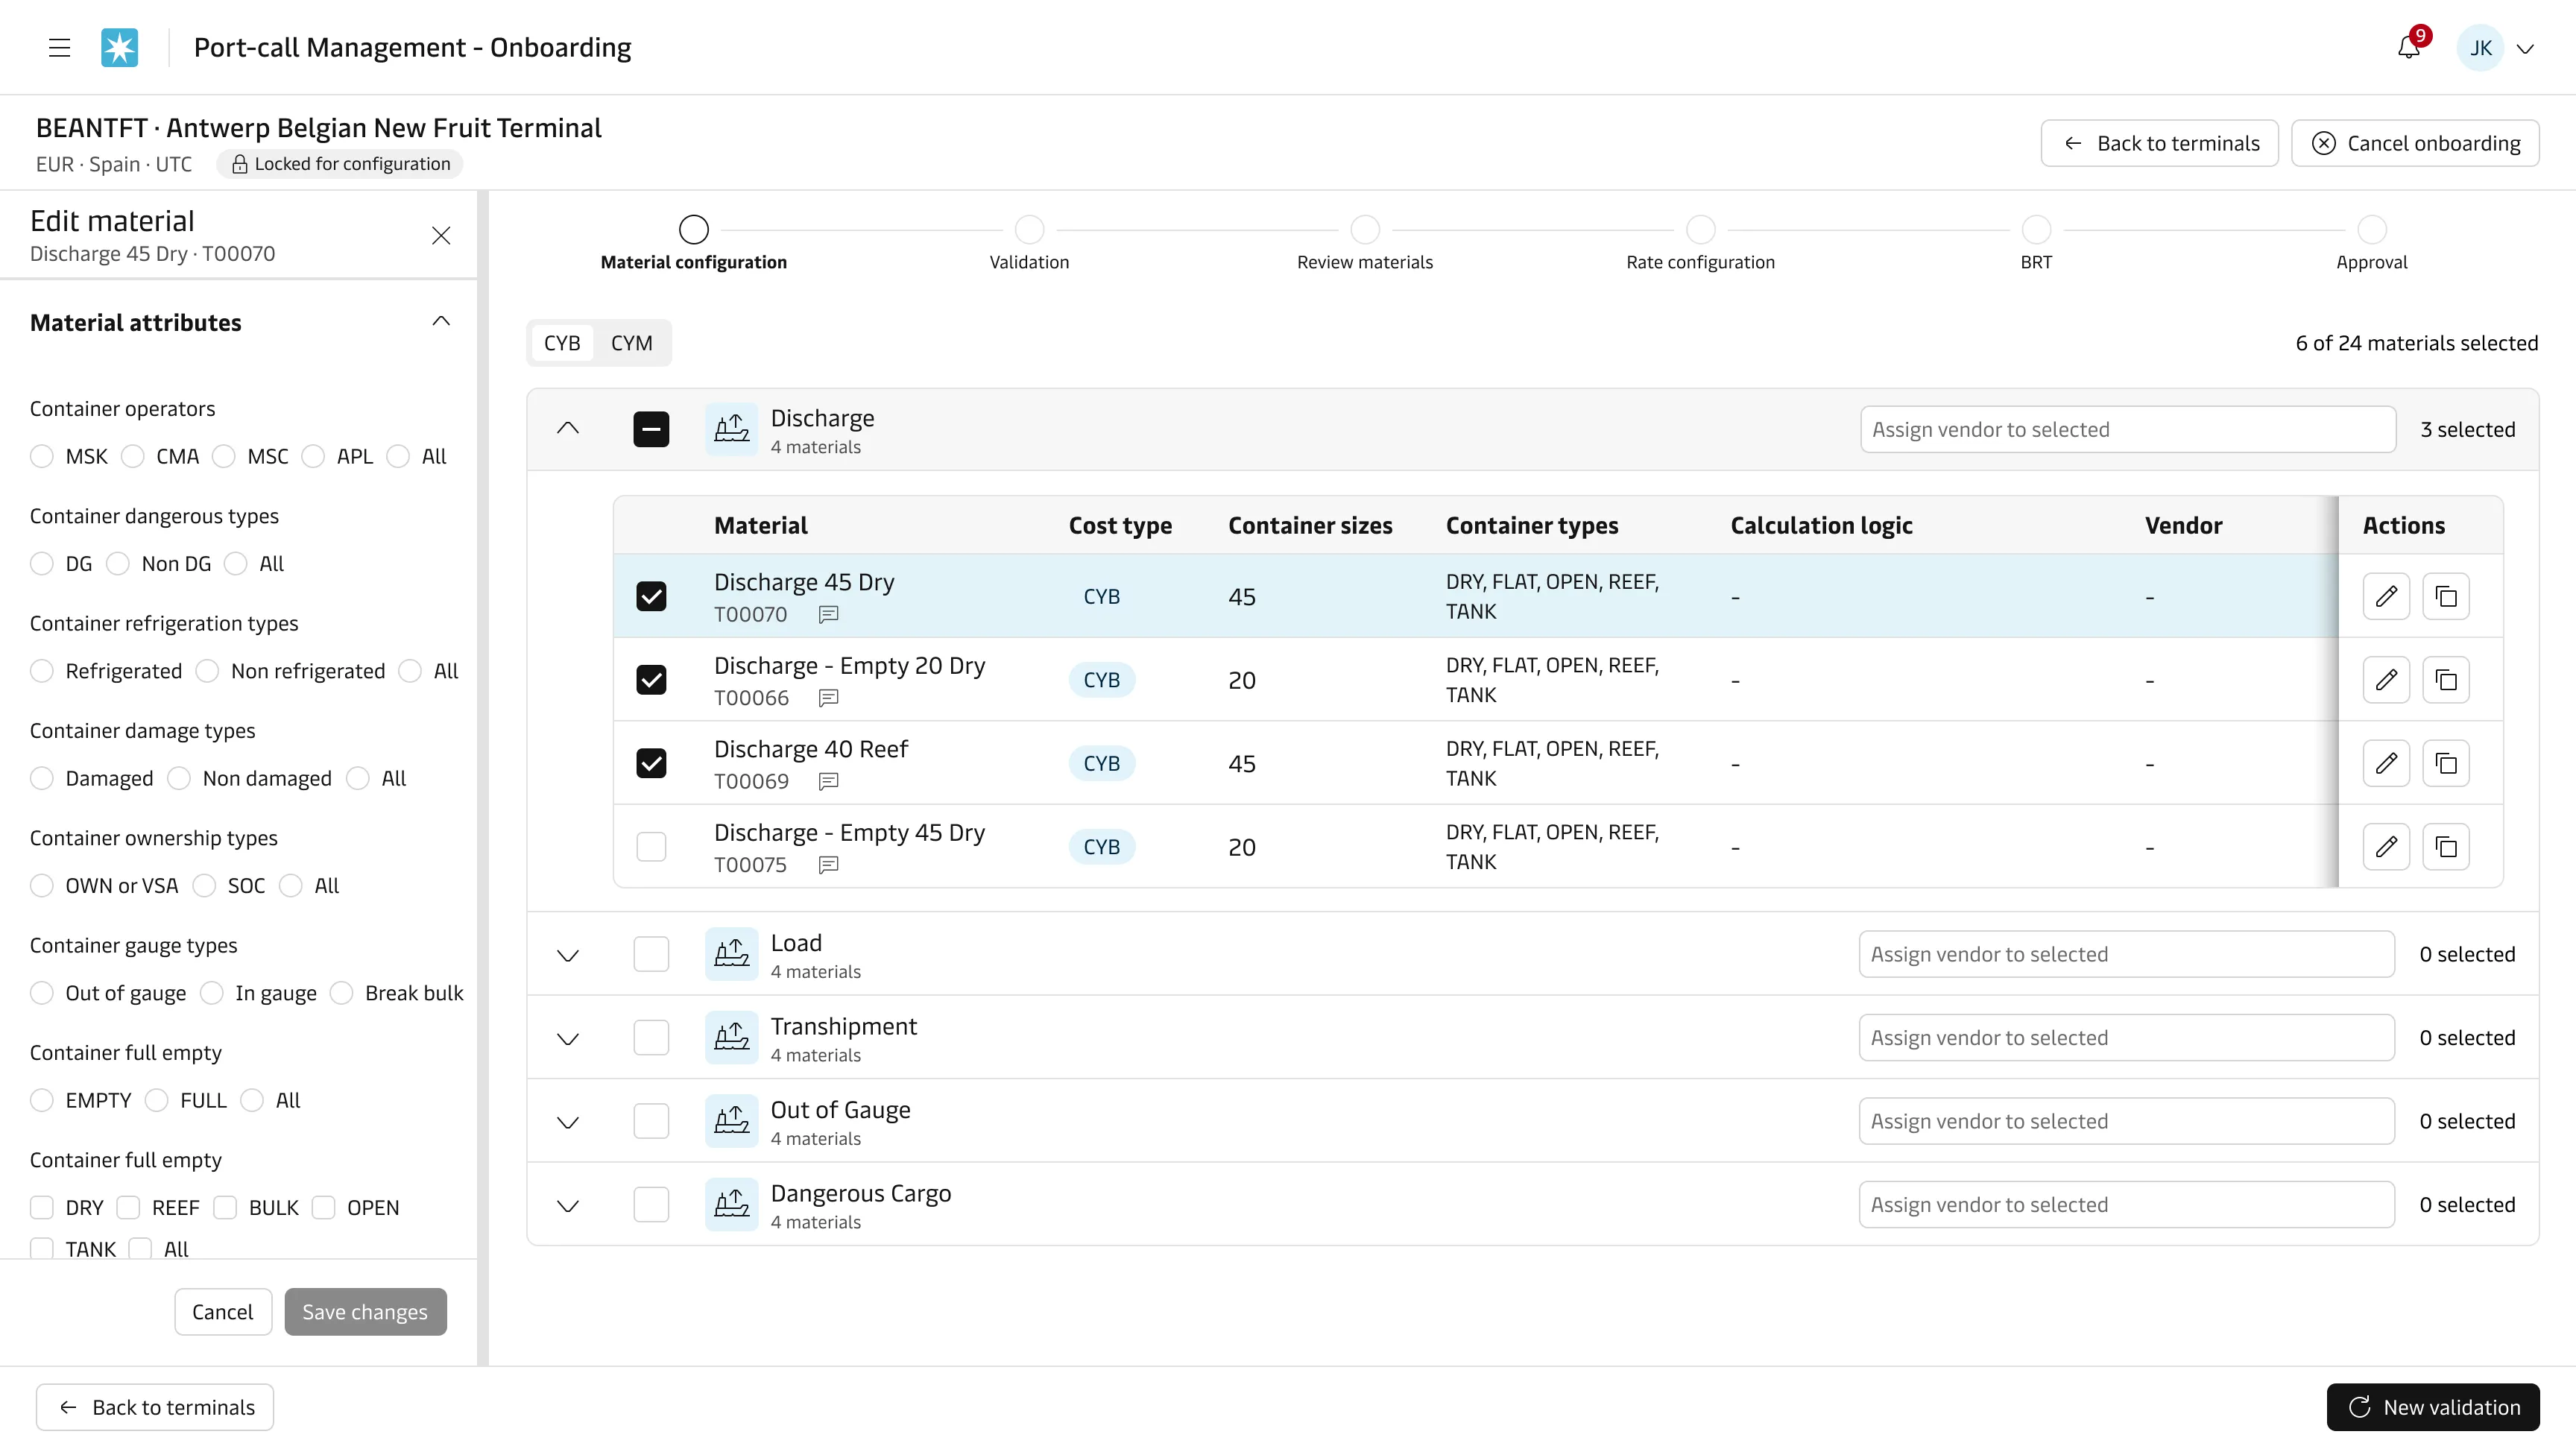2576x1449 pixels.
Task: Open the comment icon next to T00066
Action: coord(828,698)
